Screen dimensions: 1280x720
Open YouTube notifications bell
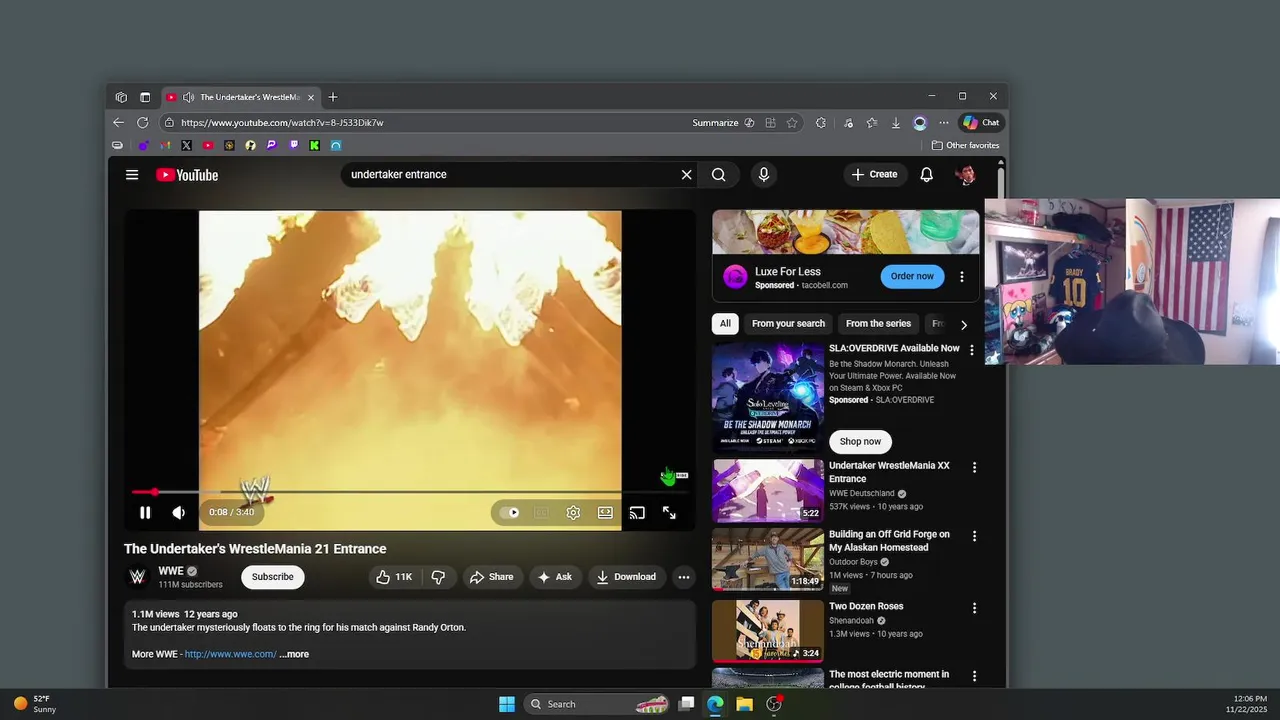pos(927,175)
